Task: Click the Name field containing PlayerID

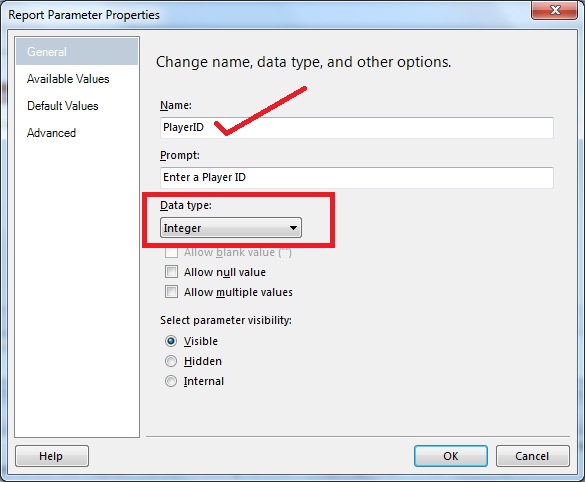Action: [x=357, y=128]
